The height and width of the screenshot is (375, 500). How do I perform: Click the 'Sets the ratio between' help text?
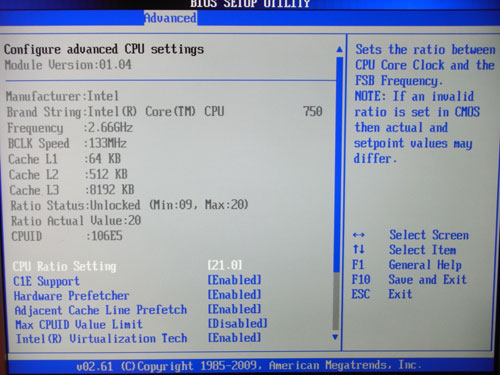425,50
